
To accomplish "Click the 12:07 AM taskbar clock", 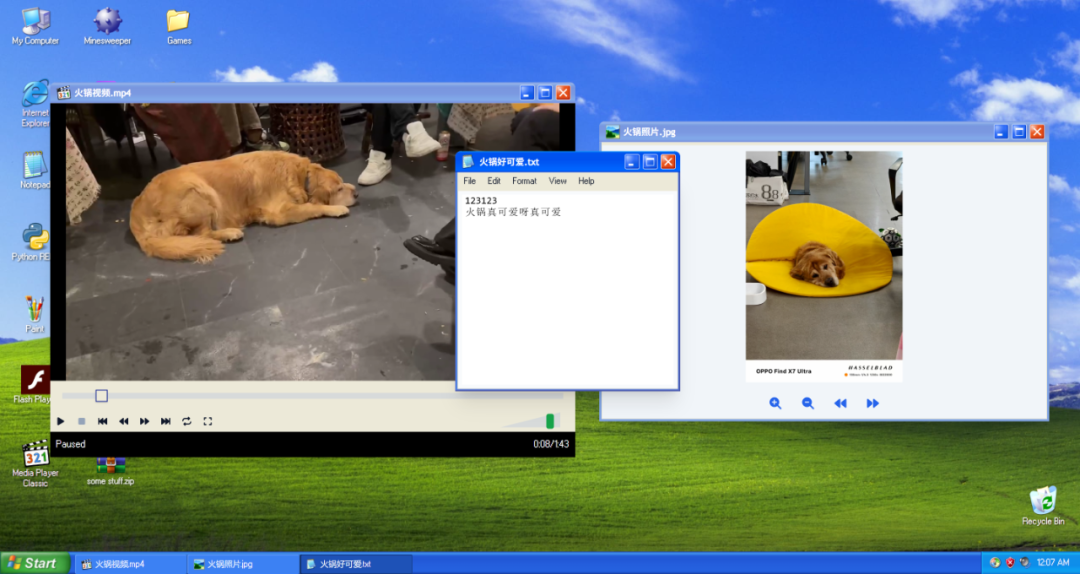I will (x=1053, y=563).
